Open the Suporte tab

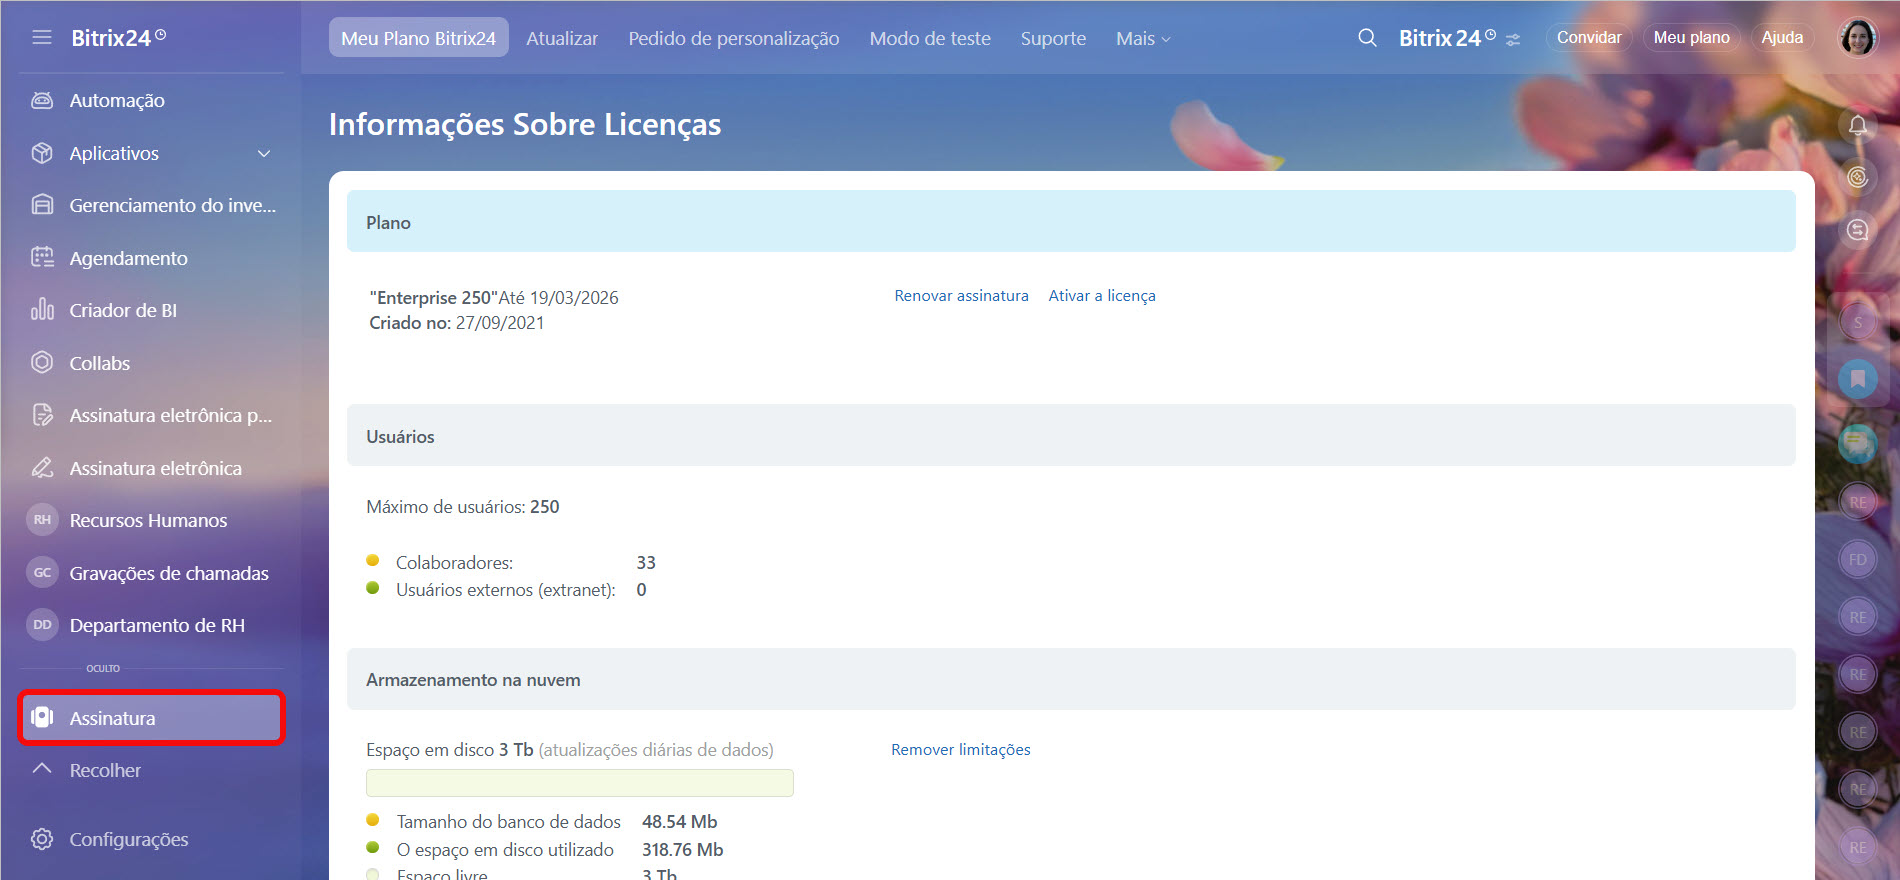pos(1053,38)
